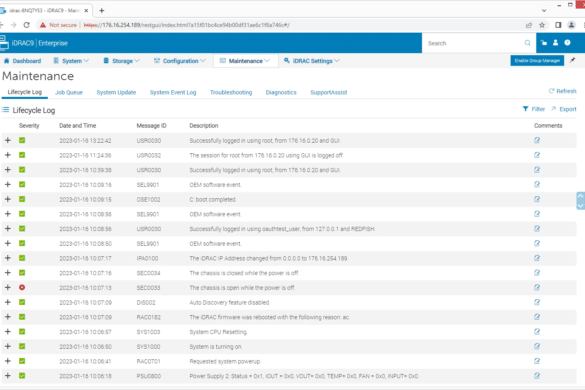This screenshot has height=390, width=585.
Task: Switch to the Diagnostics tab
Action: (x=281, y=93)
